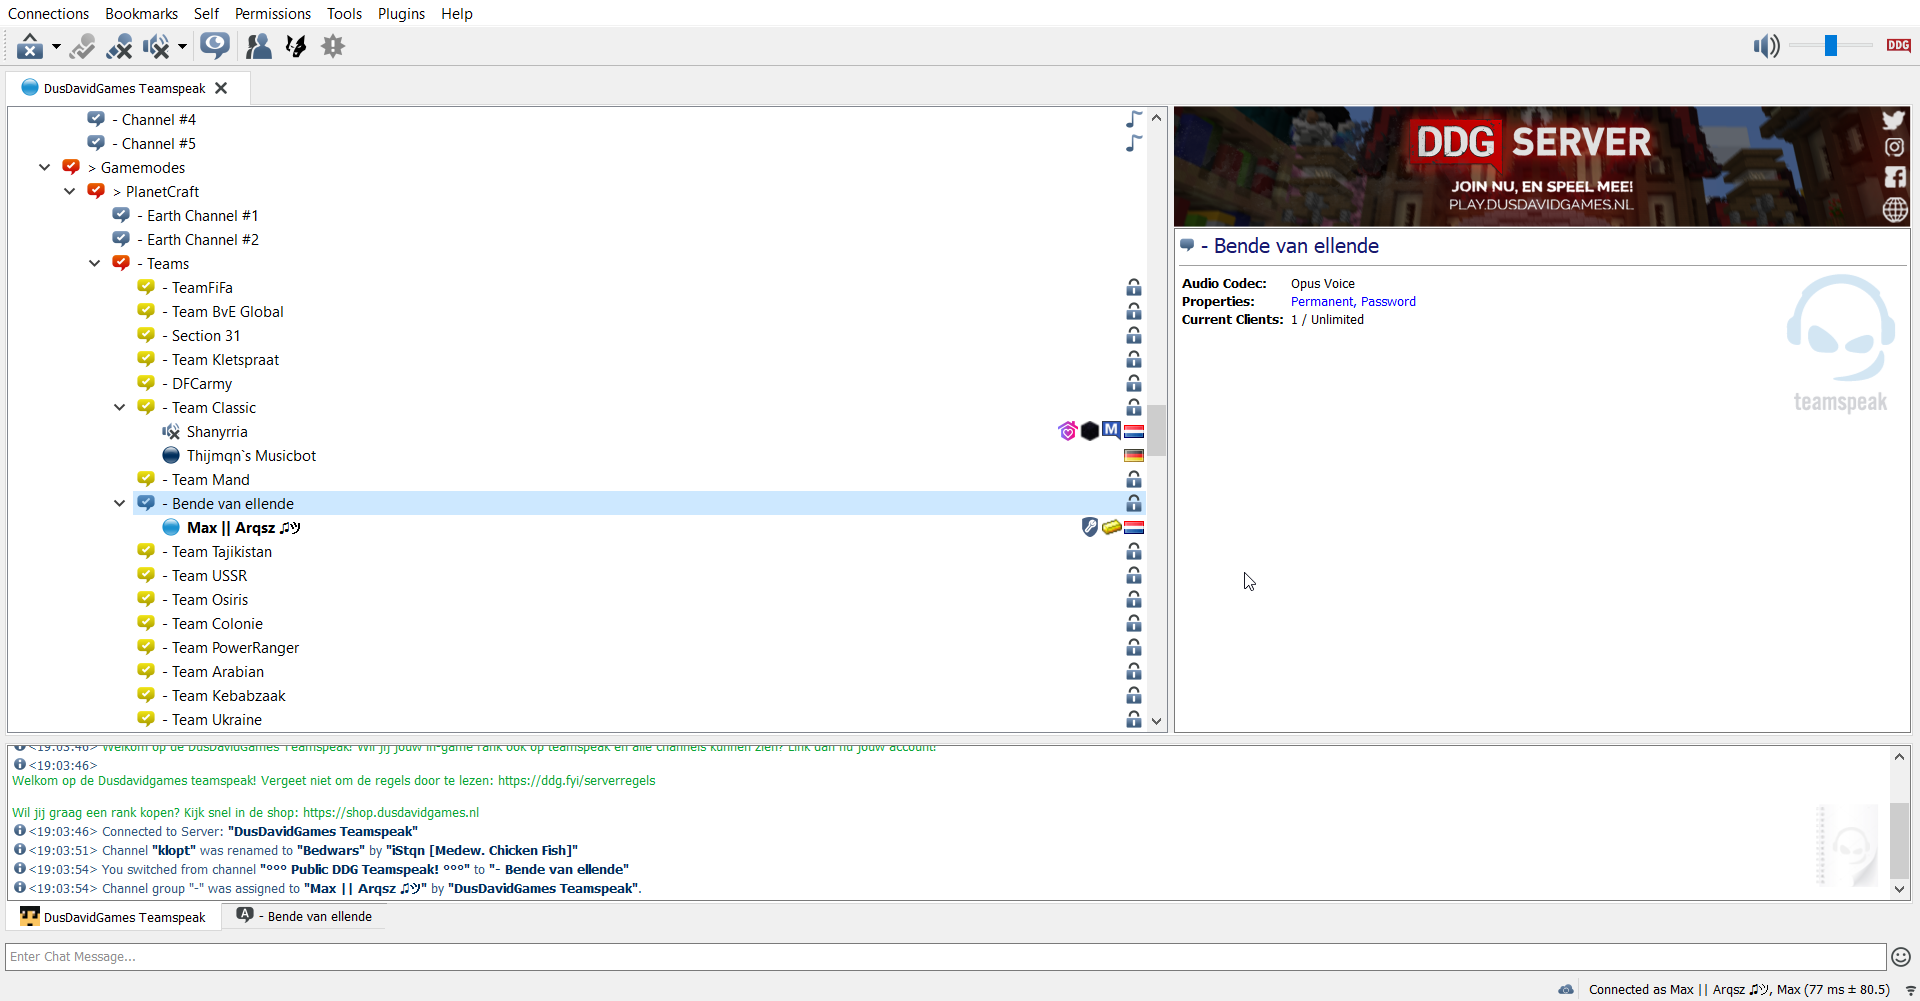Click the gray exclamation badge toolbar icon

click(333, 46)
